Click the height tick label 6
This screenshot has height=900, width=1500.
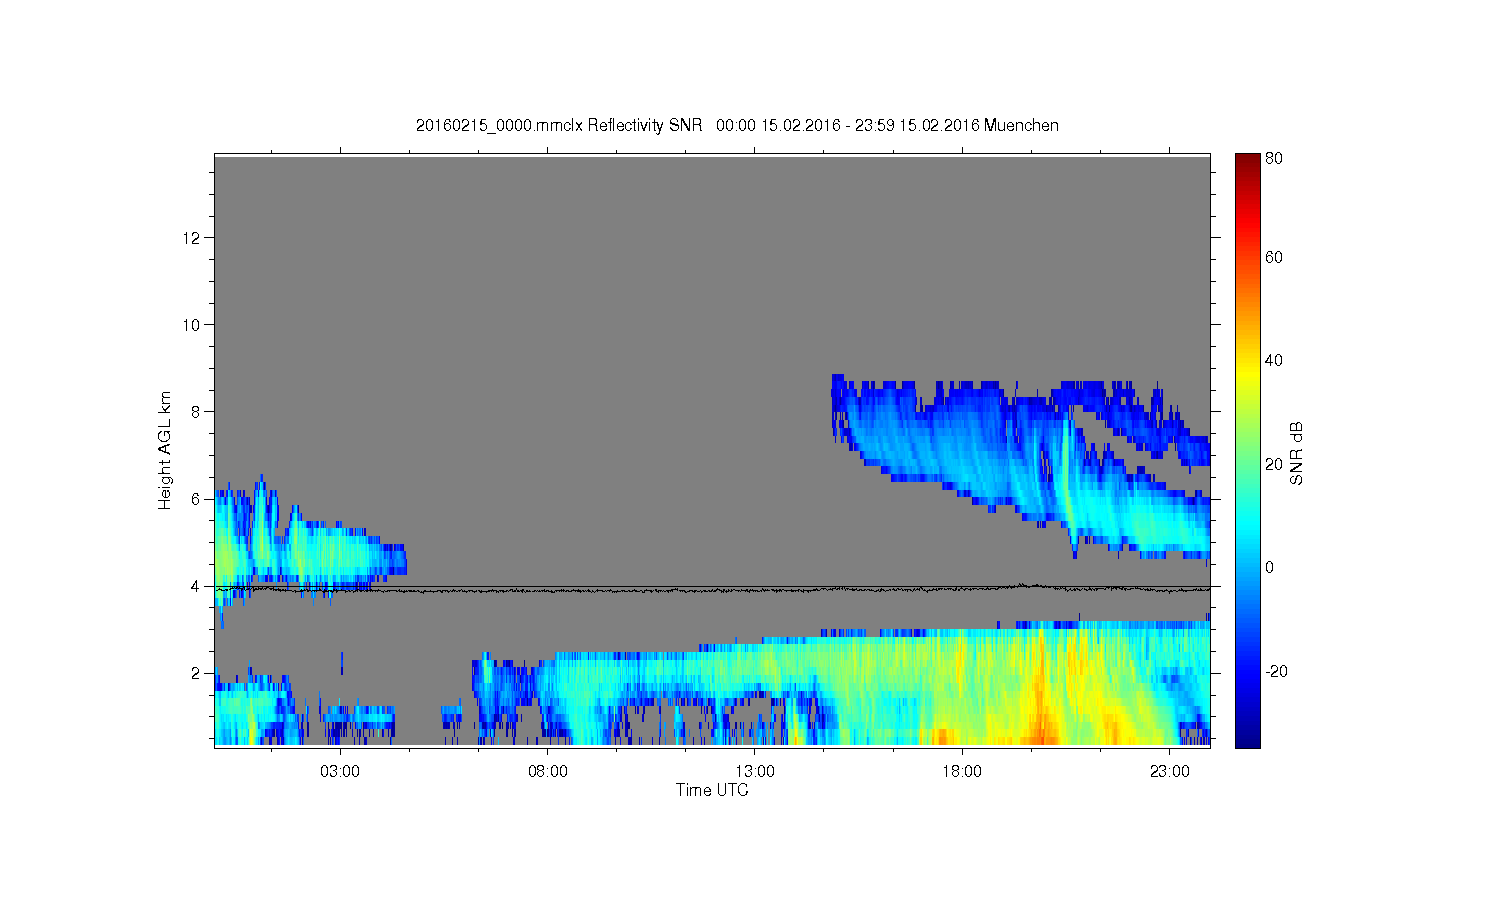pyautogui.click(x=197, y=499)
